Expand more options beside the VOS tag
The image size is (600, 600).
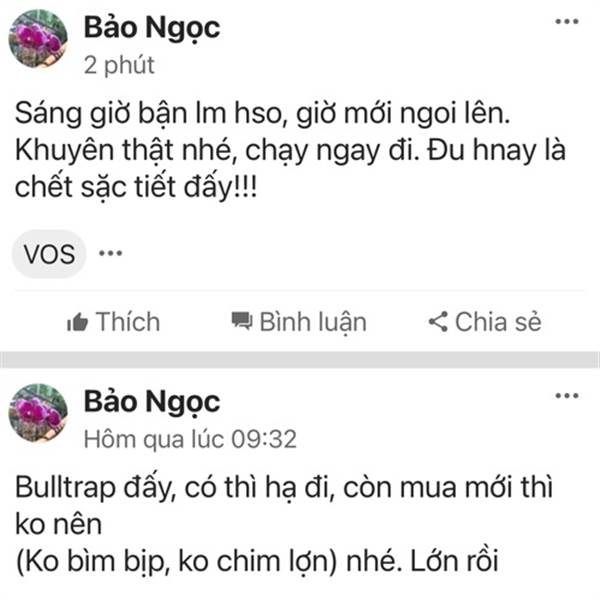[x=111, y=253]
